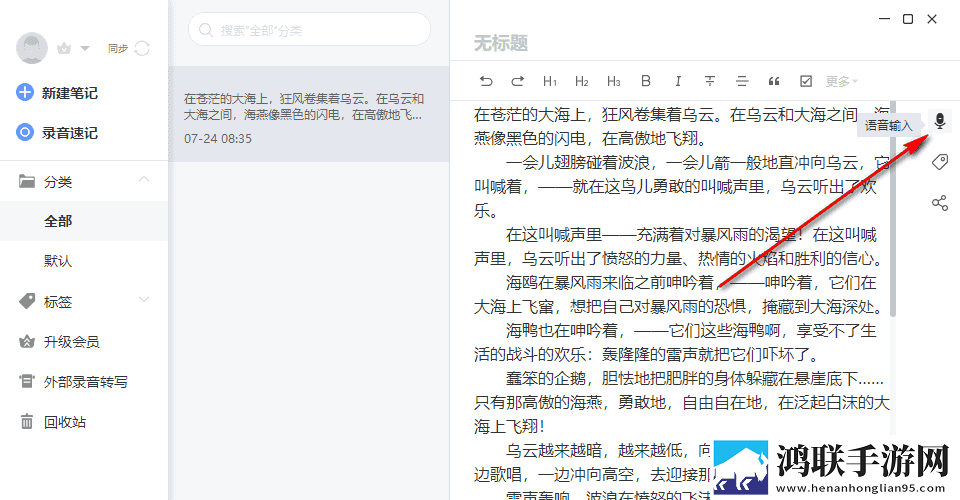This screenshot has width=960, height=500.
Task: Toggle italic formatting I
Action: point(678,81)
